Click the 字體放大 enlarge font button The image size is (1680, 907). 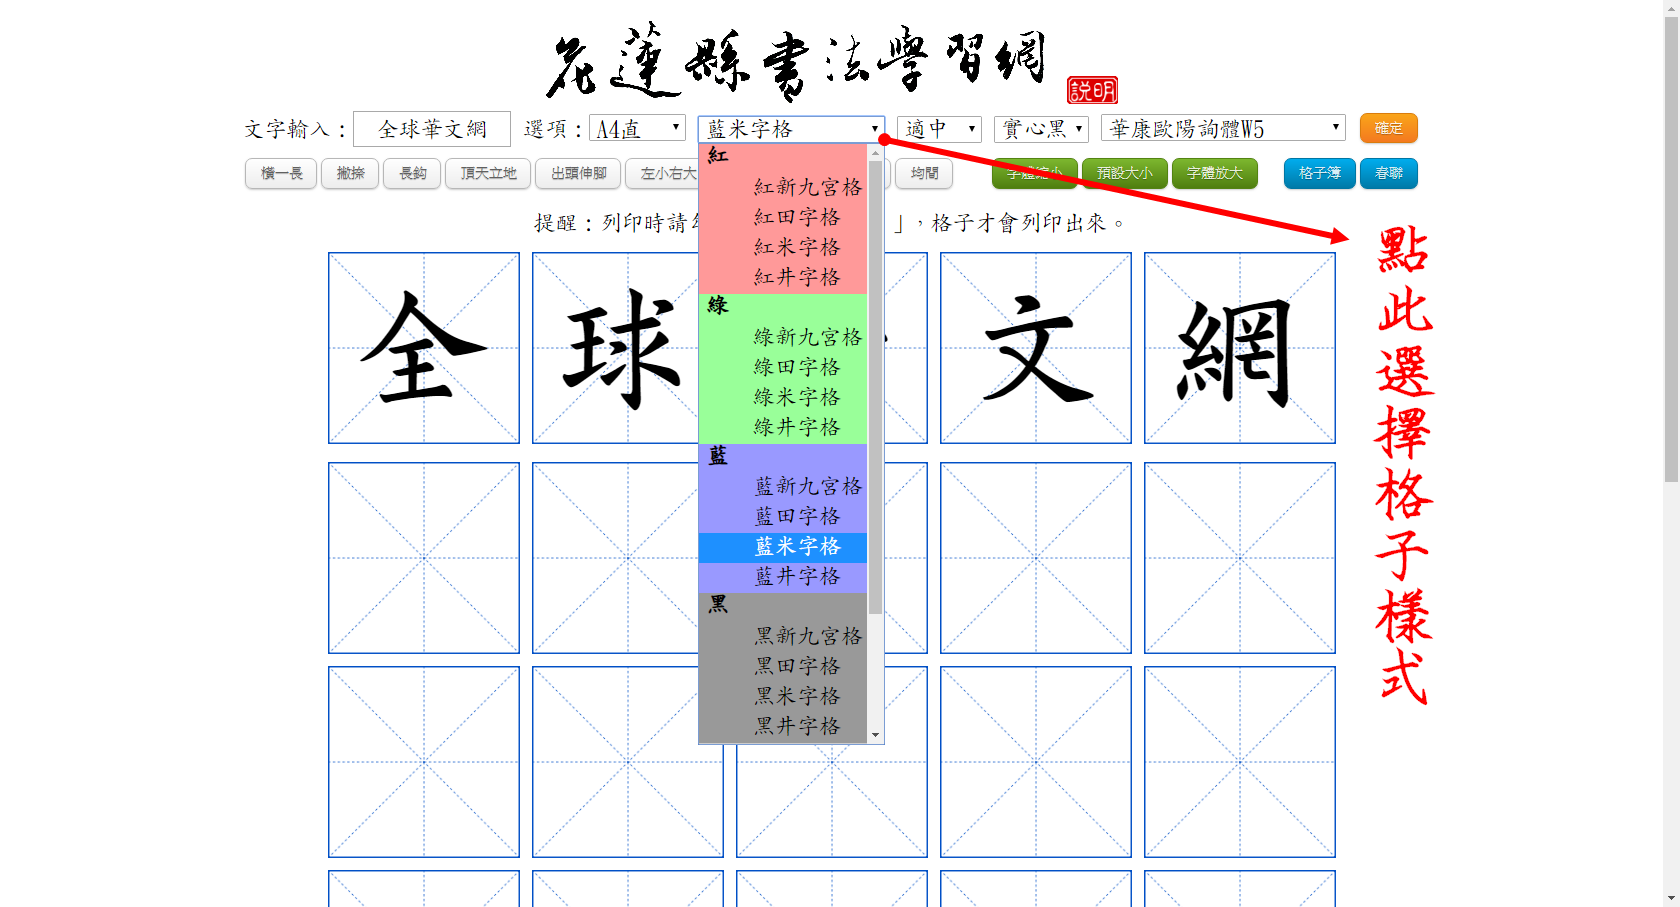(x=1215, y=173)
